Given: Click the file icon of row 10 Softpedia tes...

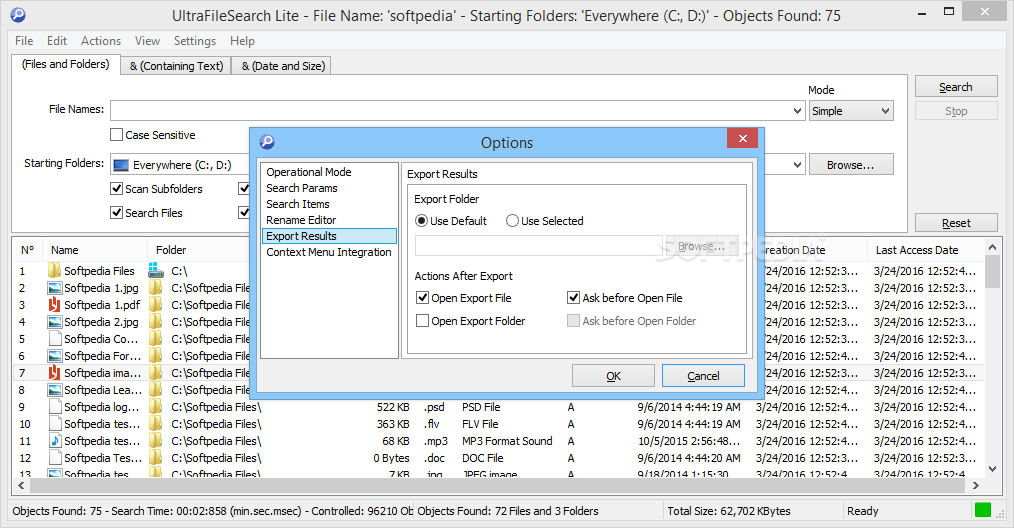Looking at the screenshot, I should click(55, 423).
